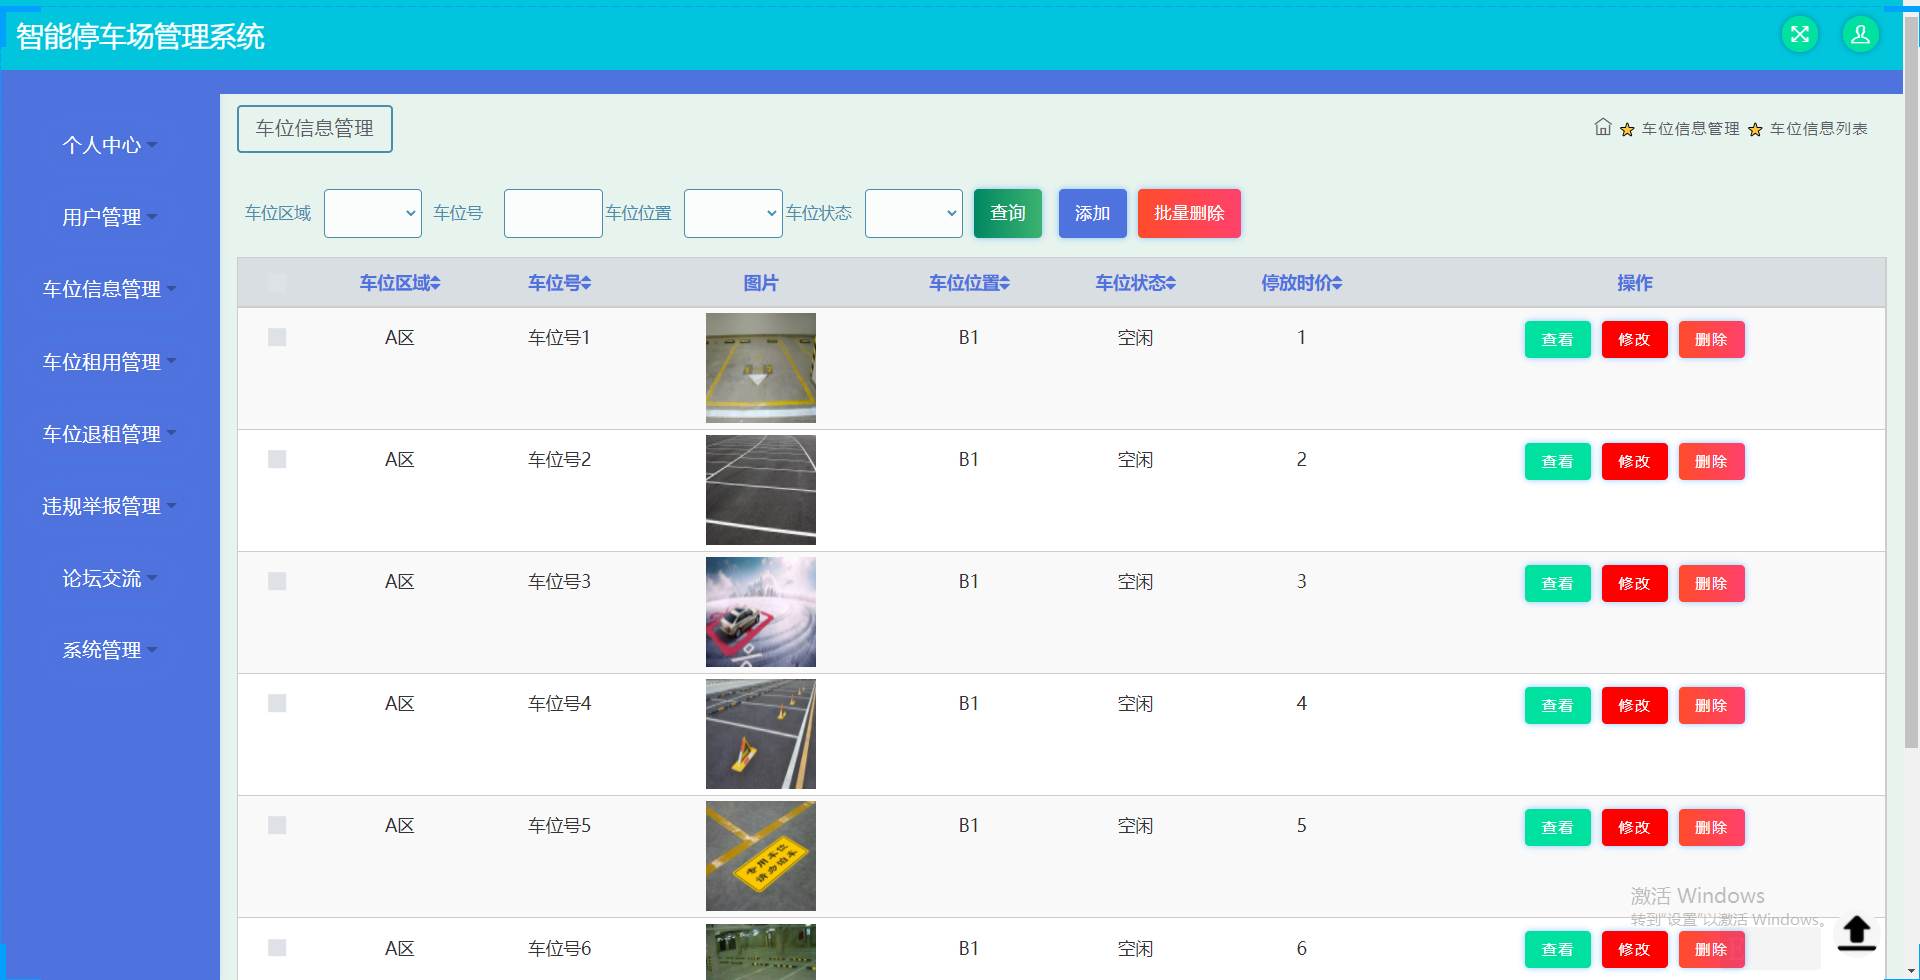Click the green 查询 search button
The height and width of the screenshot is (980, 1920).
pos(1007,213)
